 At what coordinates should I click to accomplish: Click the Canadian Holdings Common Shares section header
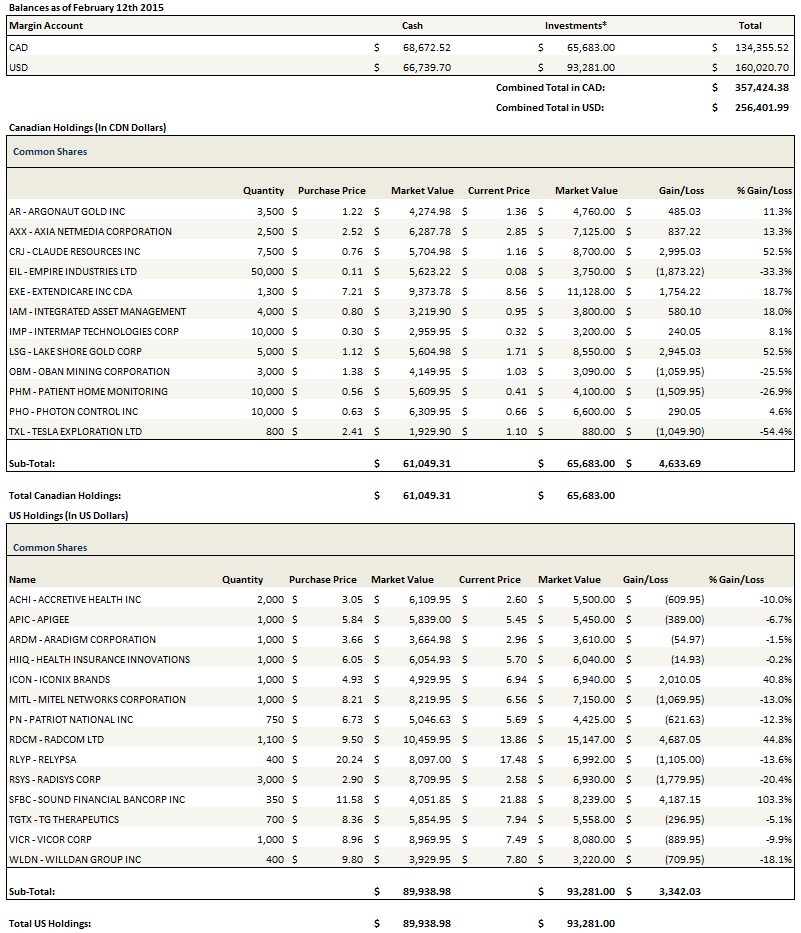coord(50,152)
